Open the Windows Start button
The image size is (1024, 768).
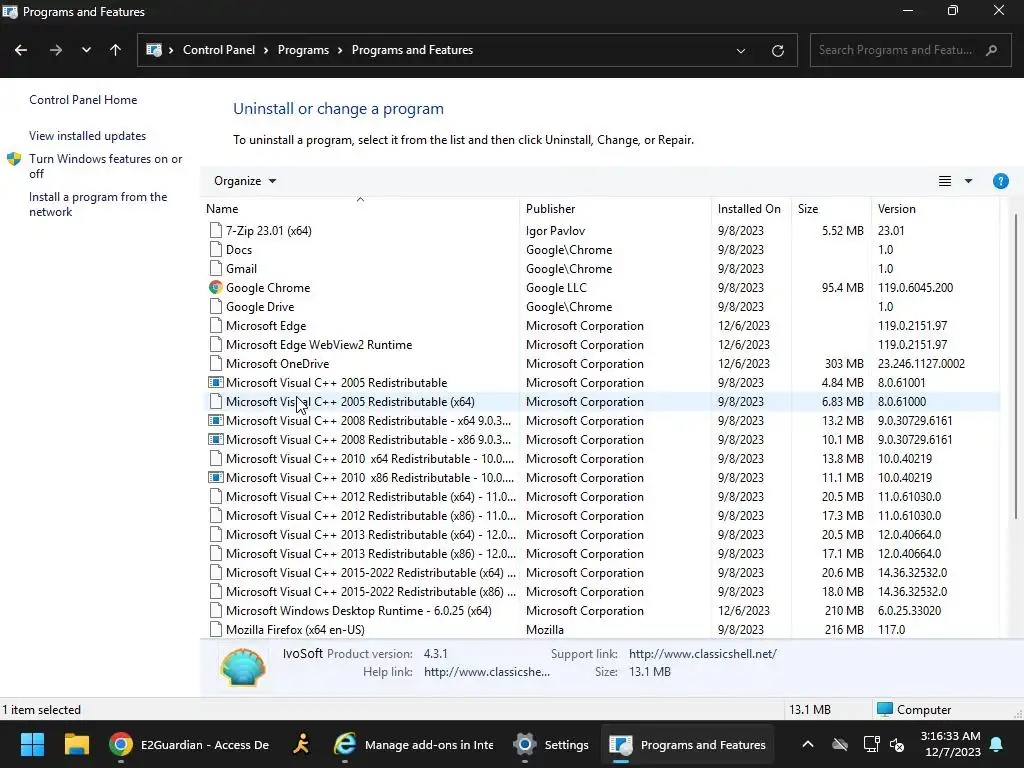[32, 744]
